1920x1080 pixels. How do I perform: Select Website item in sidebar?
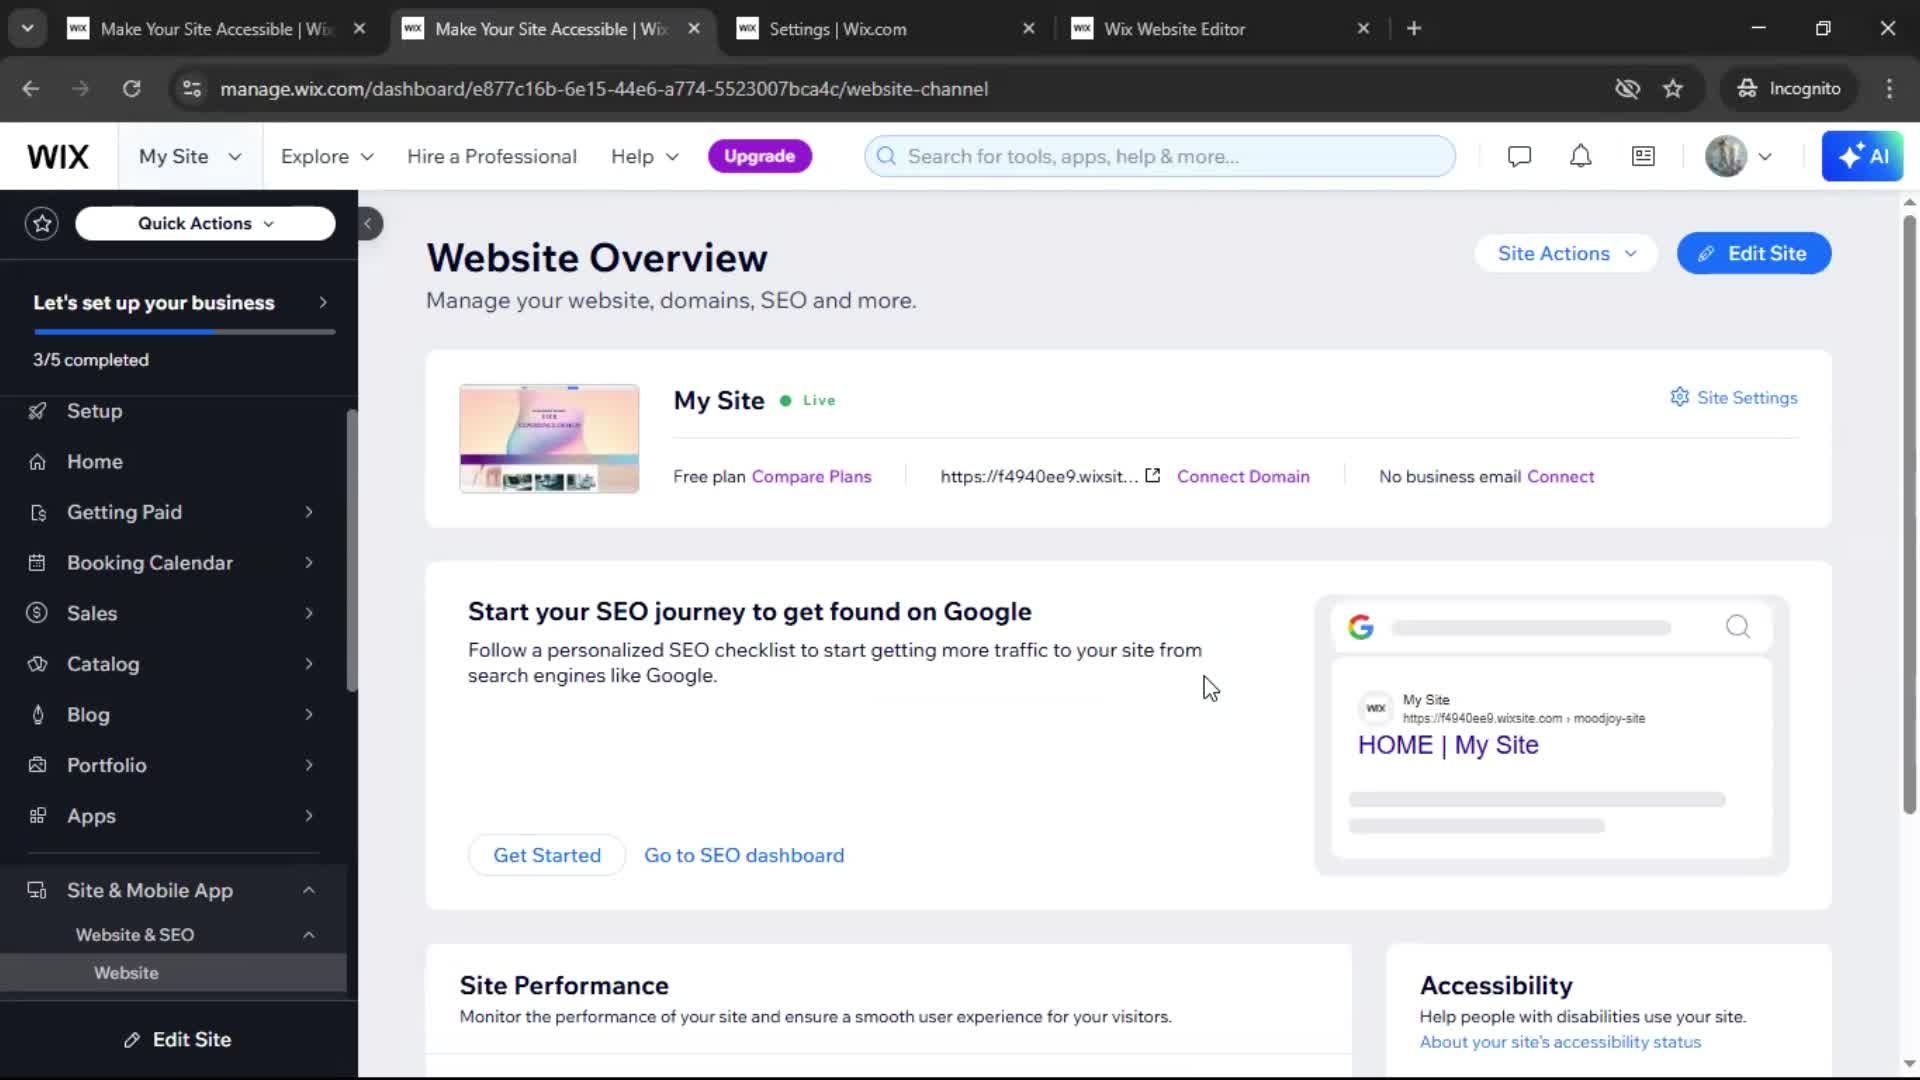click(174, 973)
